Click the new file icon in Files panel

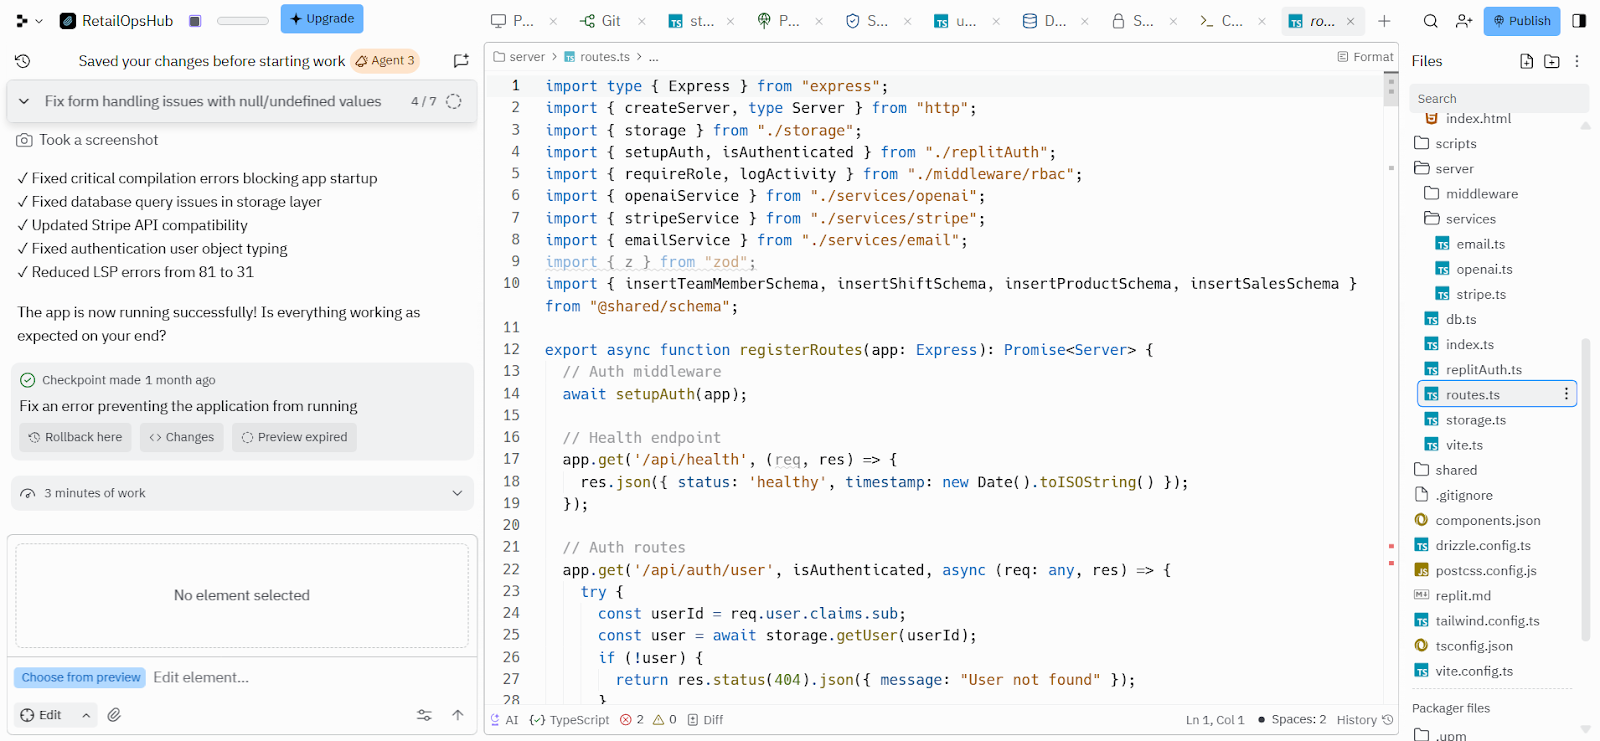tap(1527, 61)
